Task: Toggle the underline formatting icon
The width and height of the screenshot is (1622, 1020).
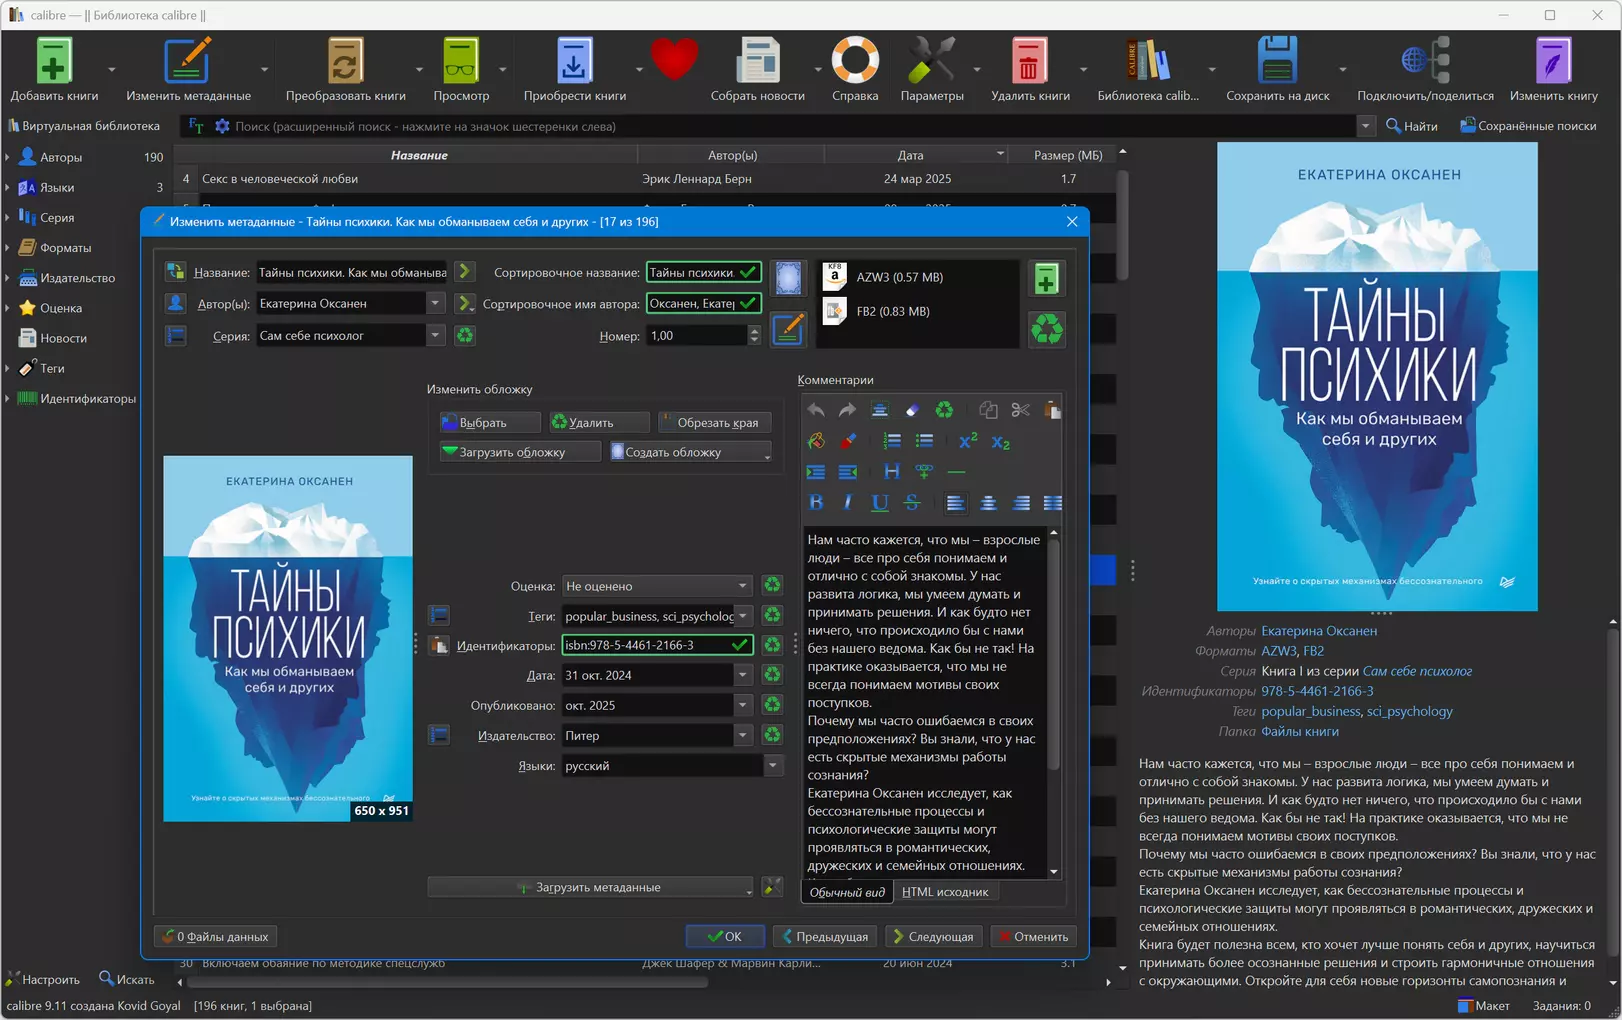Action: point(880,503)
